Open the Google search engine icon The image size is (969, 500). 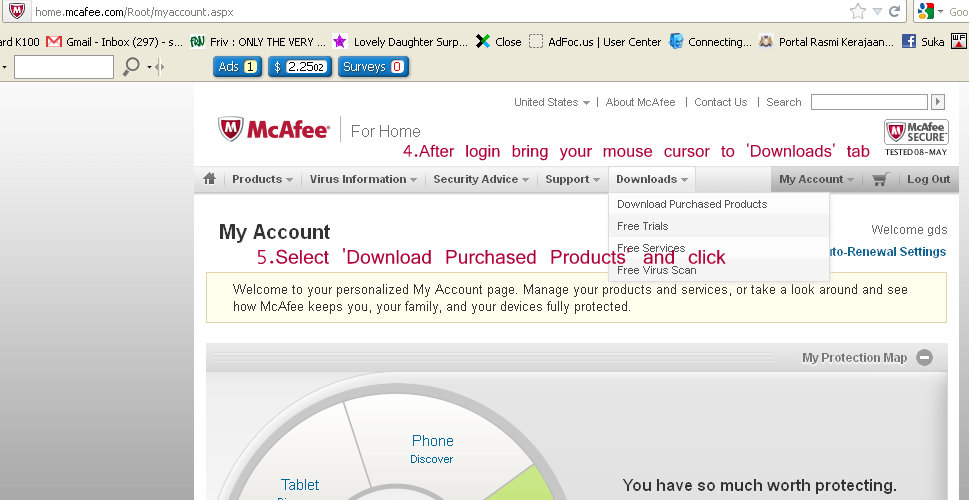click(925, 11)
